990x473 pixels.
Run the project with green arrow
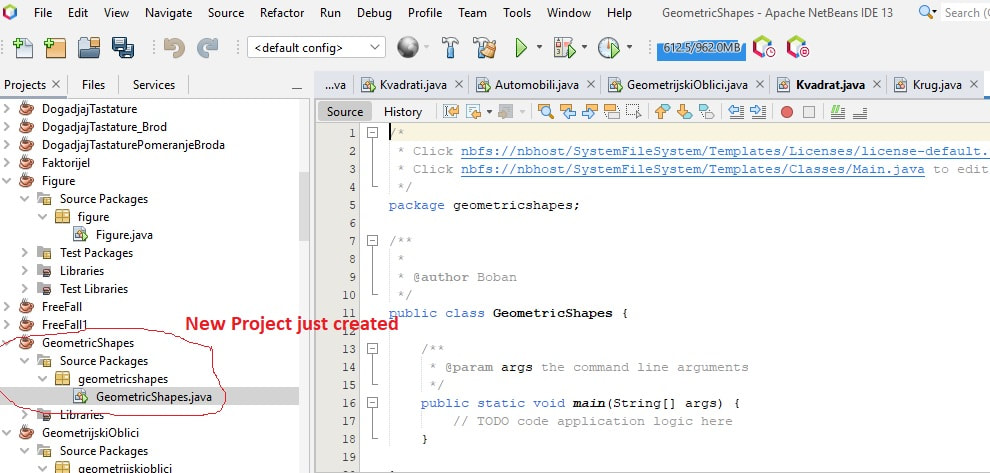tap(522, 47)
